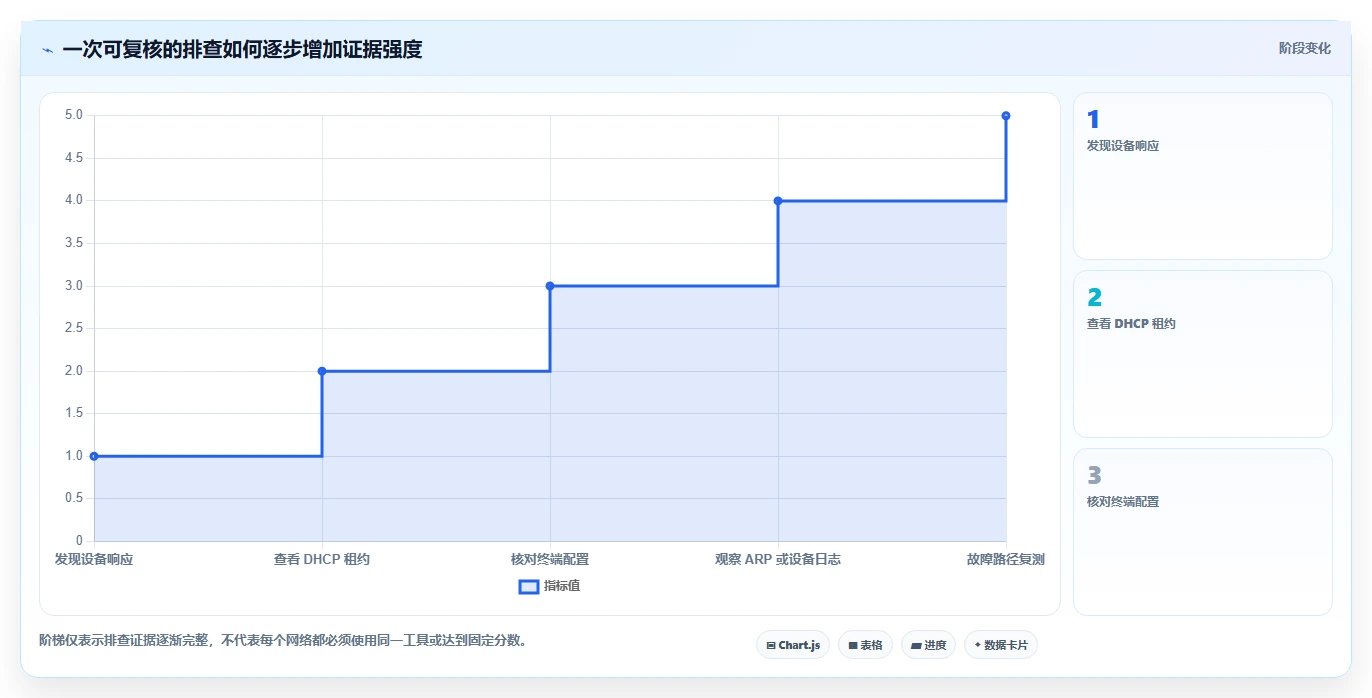This screenshot has height=698, width=1372.
Task: Click x-axis label 查看 DHCP 租约
Action: pos(322,559)
